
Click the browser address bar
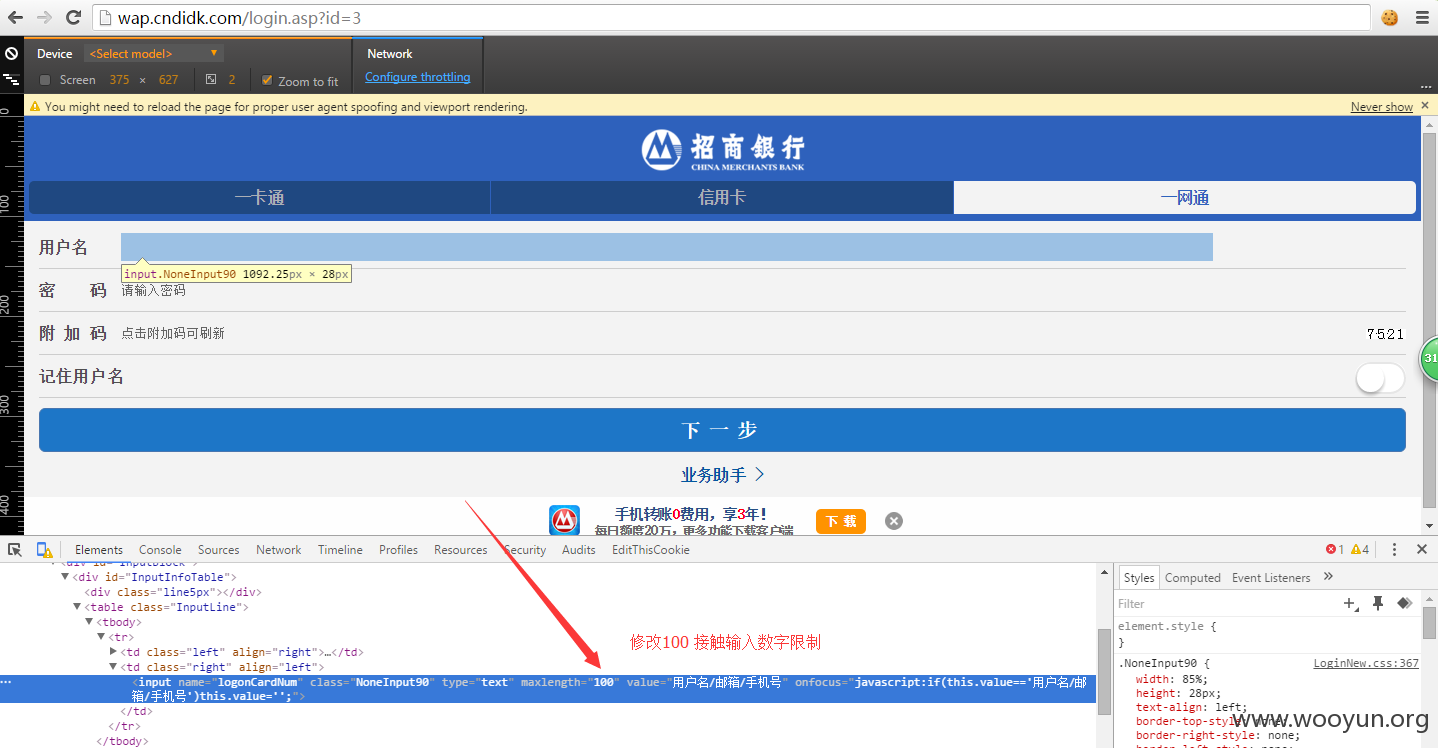pyautogui.click(x=731, y=18)
